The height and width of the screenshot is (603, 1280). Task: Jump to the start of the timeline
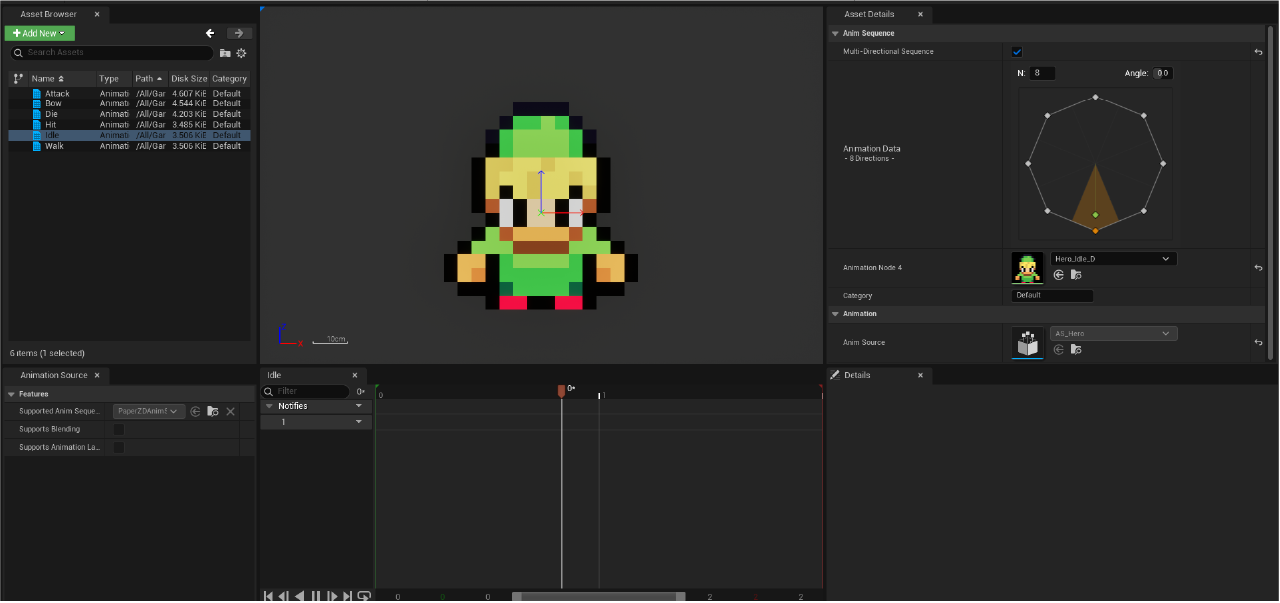tap(268, 596)
